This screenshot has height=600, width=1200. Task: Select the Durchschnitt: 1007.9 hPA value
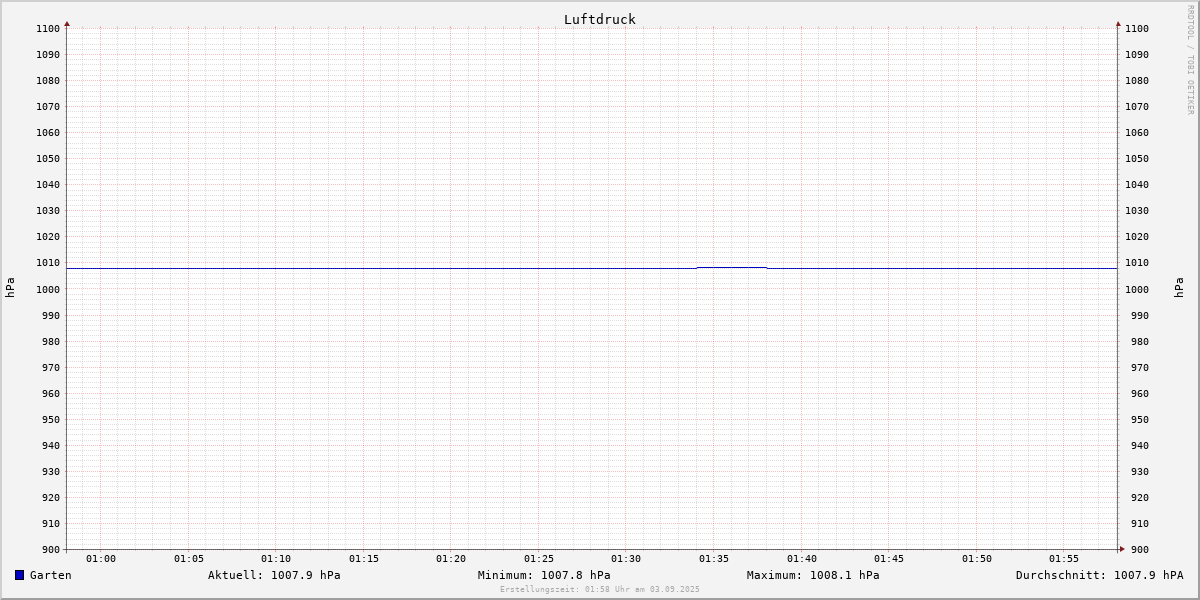pos(1099,575)
